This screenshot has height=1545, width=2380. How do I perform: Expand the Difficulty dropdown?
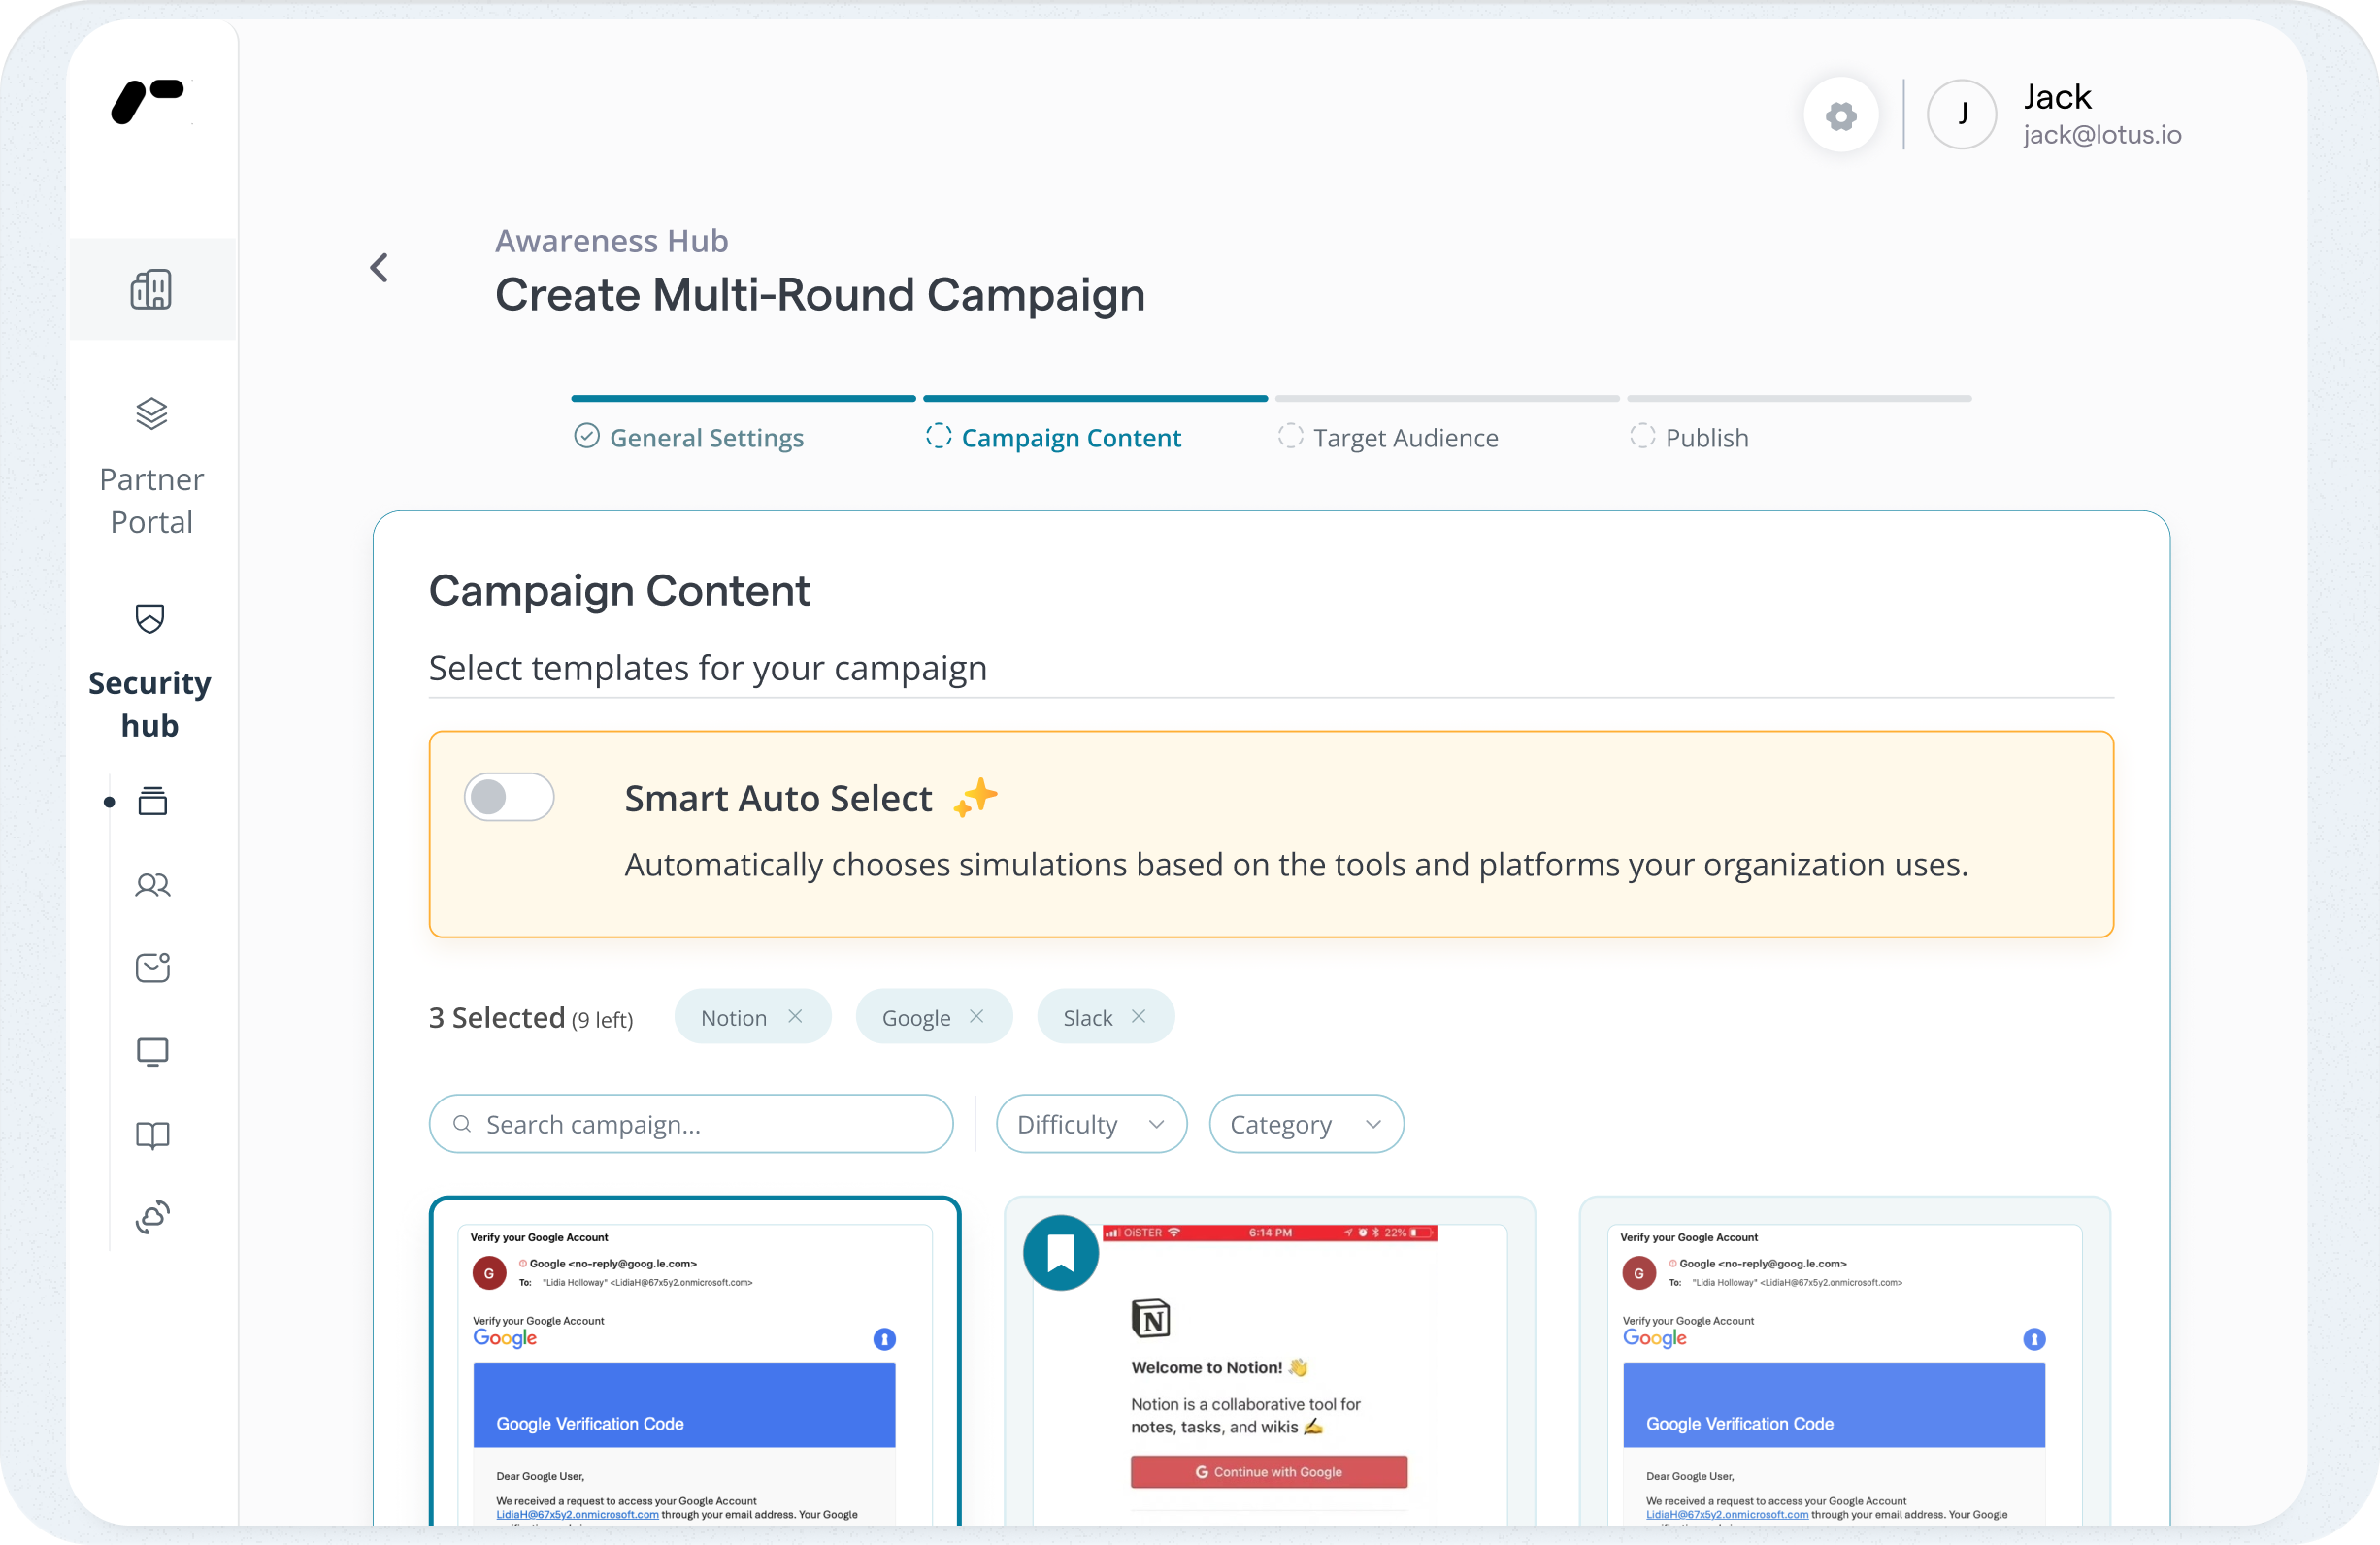[x=1091, y=1124]
